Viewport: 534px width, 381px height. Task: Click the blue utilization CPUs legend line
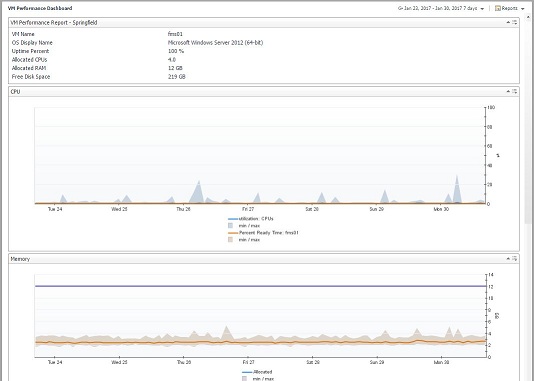[233, 219]
